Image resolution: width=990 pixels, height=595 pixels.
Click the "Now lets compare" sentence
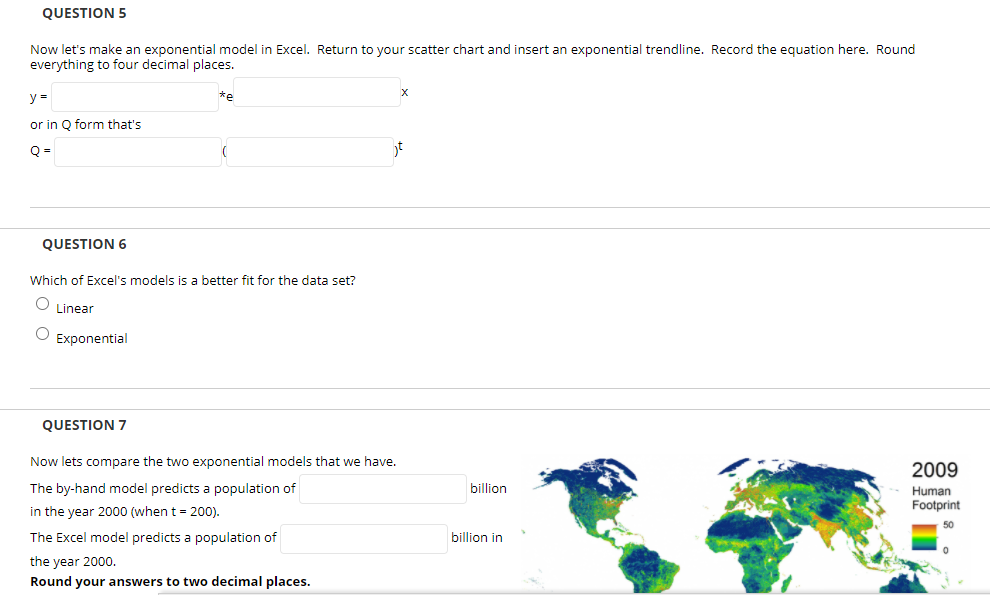213,461
